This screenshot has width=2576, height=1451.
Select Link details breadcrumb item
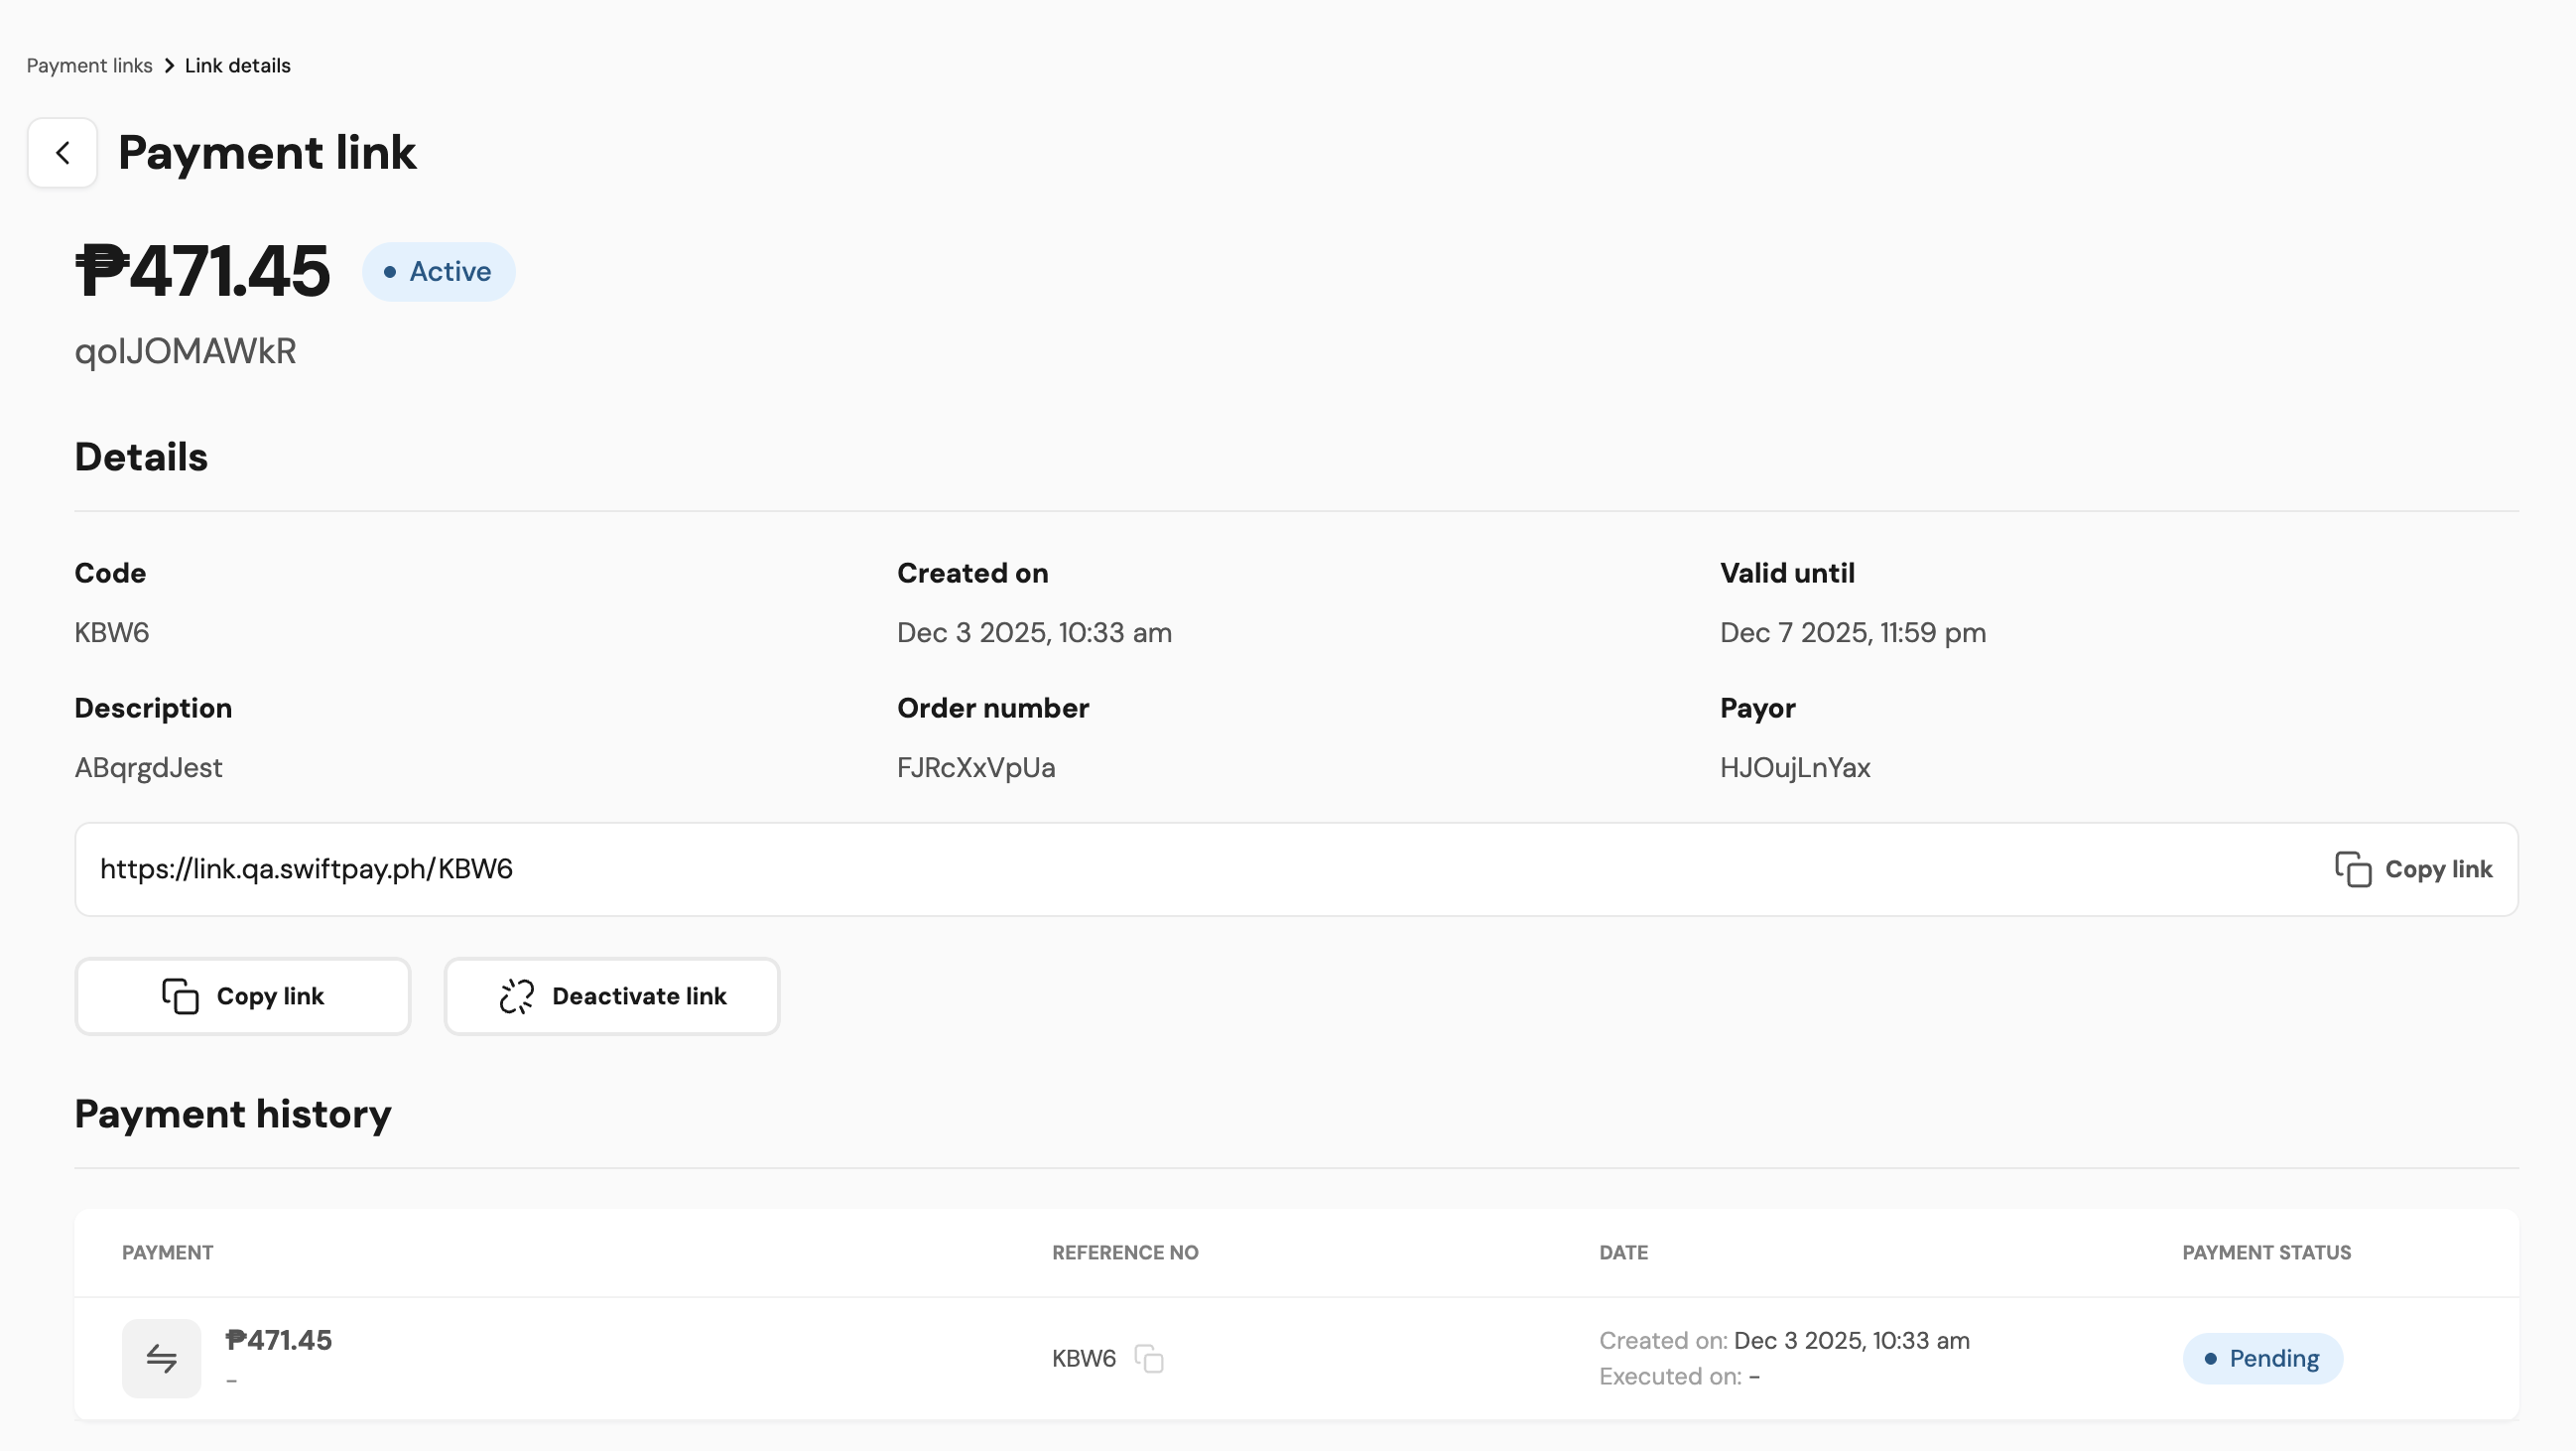(x=237, y=66)
